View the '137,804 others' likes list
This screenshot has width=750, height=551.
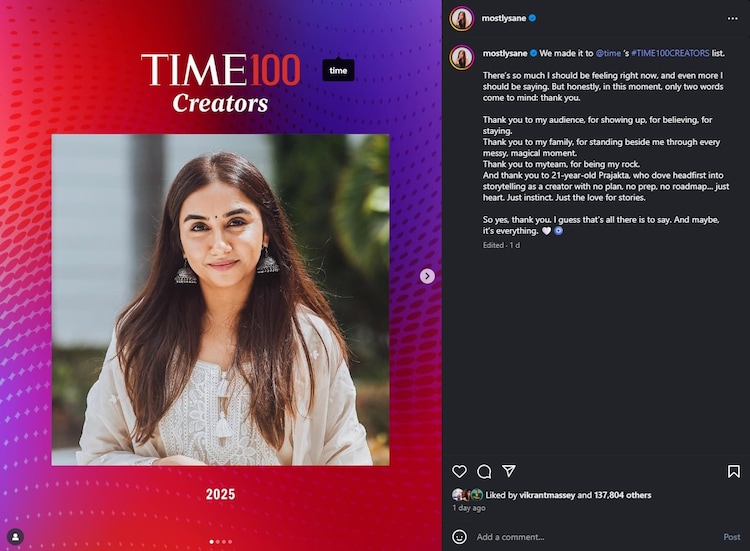(623, 495)
